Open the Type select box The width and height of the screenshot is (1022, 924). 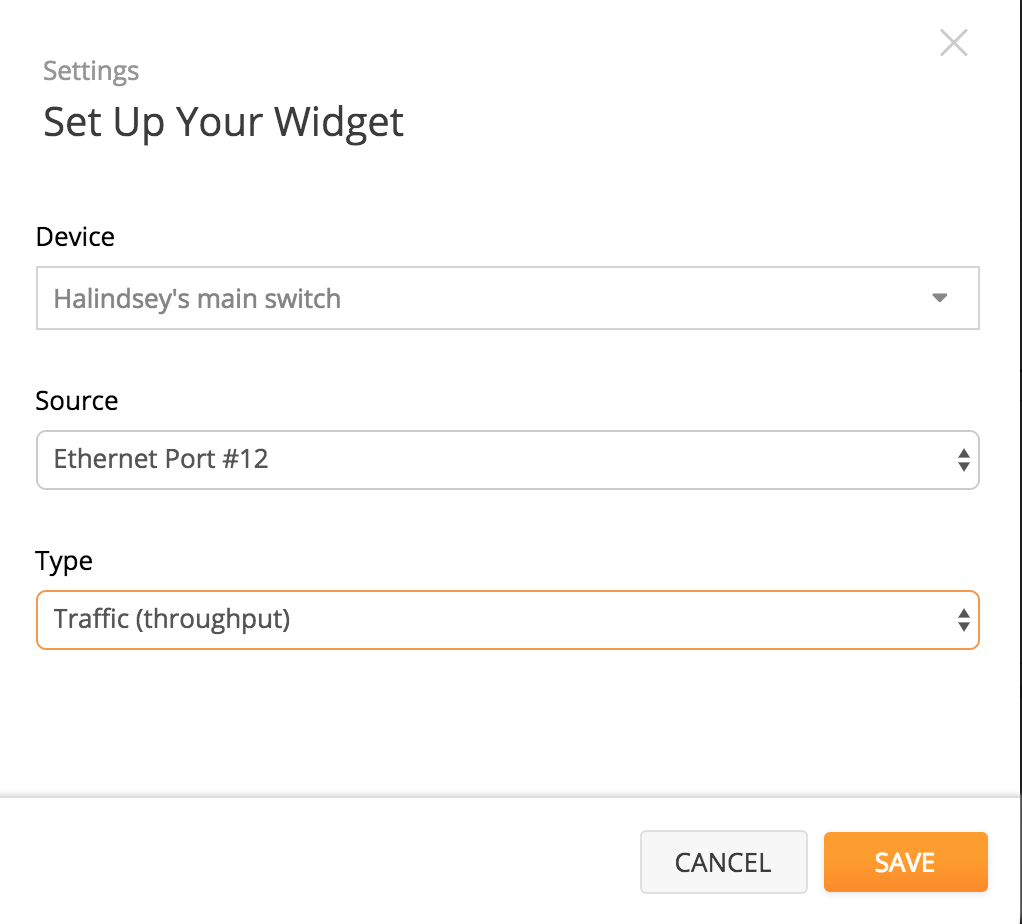[x=507, y=620]
